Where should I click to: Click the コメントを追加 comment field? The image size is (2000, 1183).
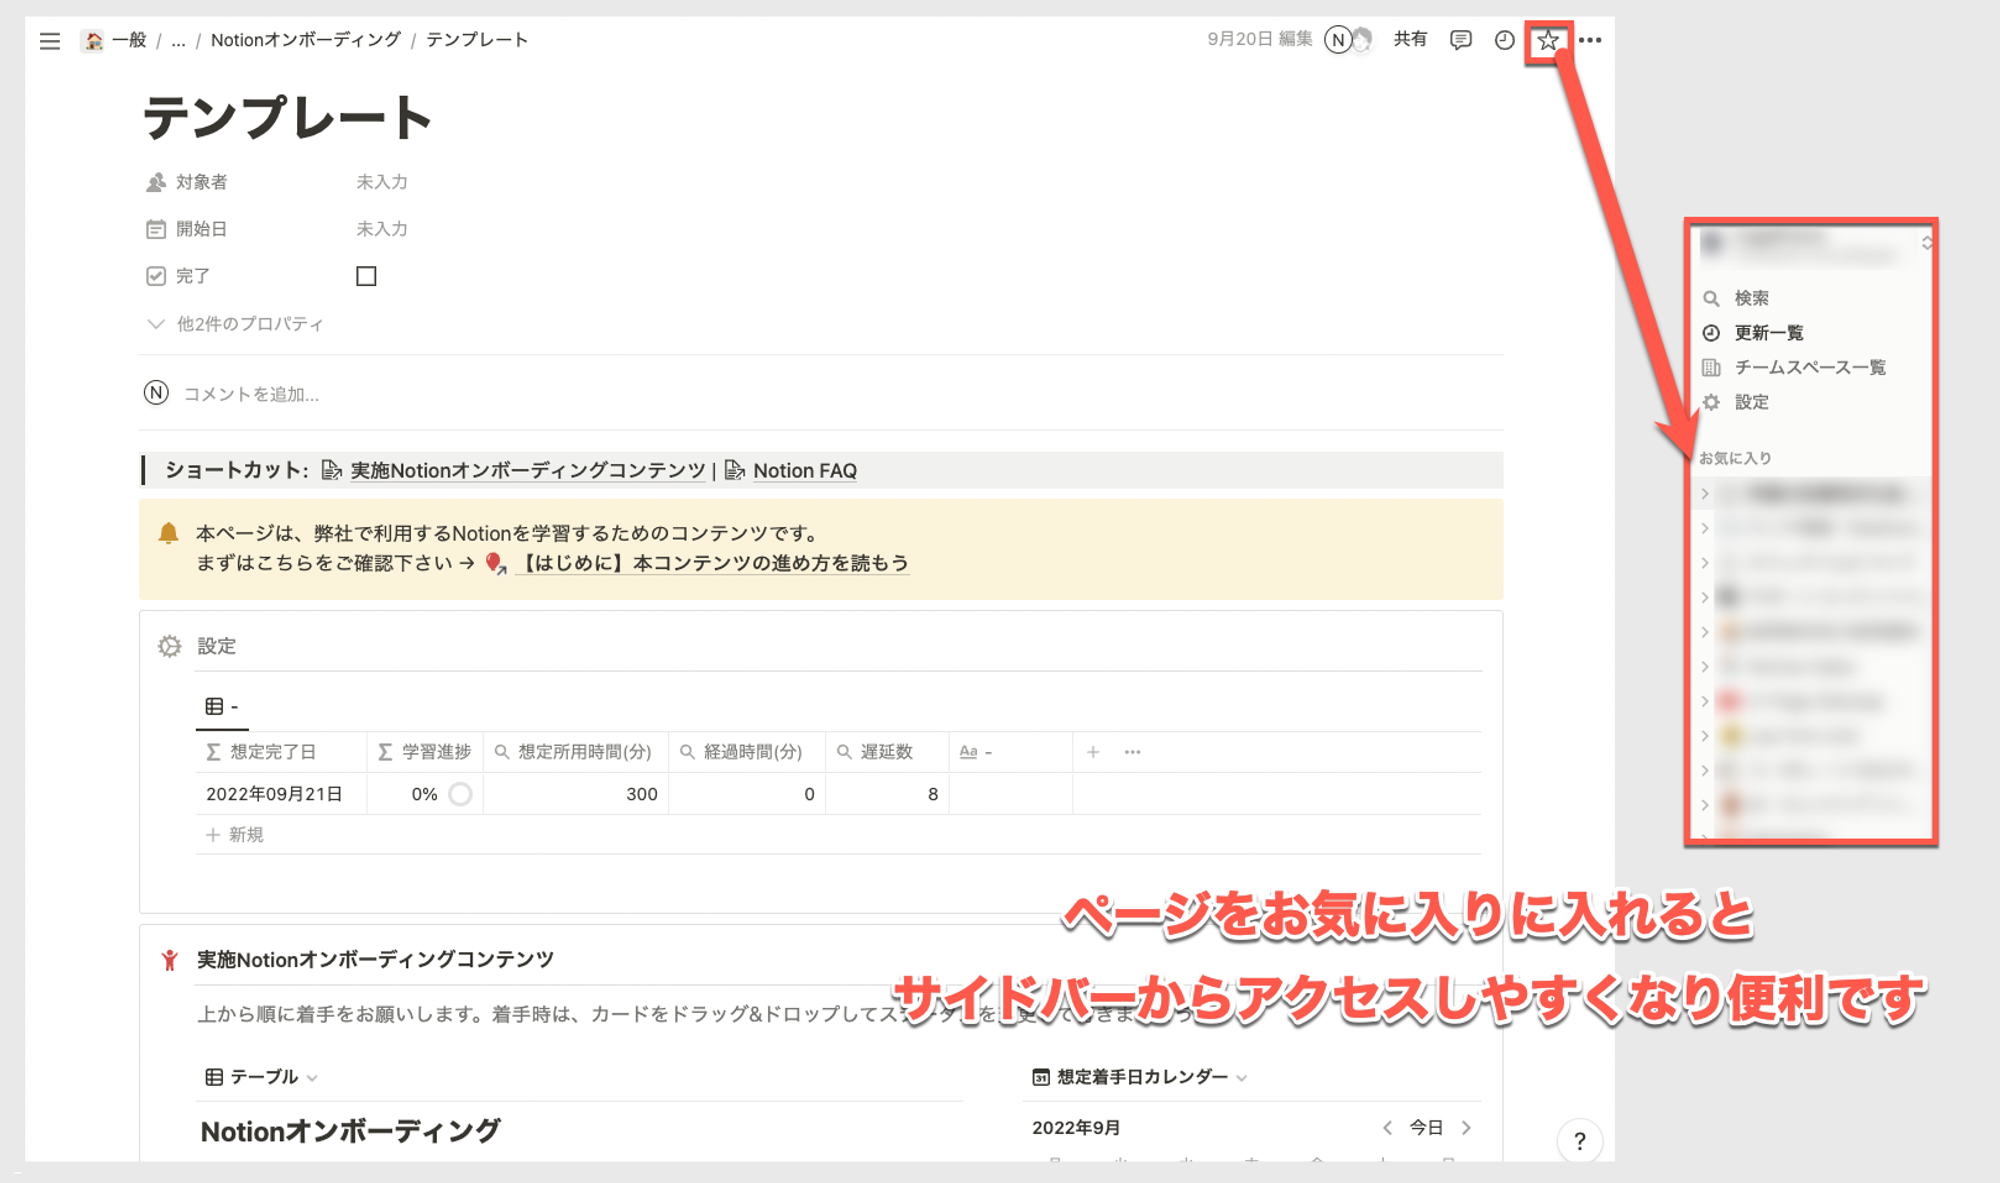250,394
